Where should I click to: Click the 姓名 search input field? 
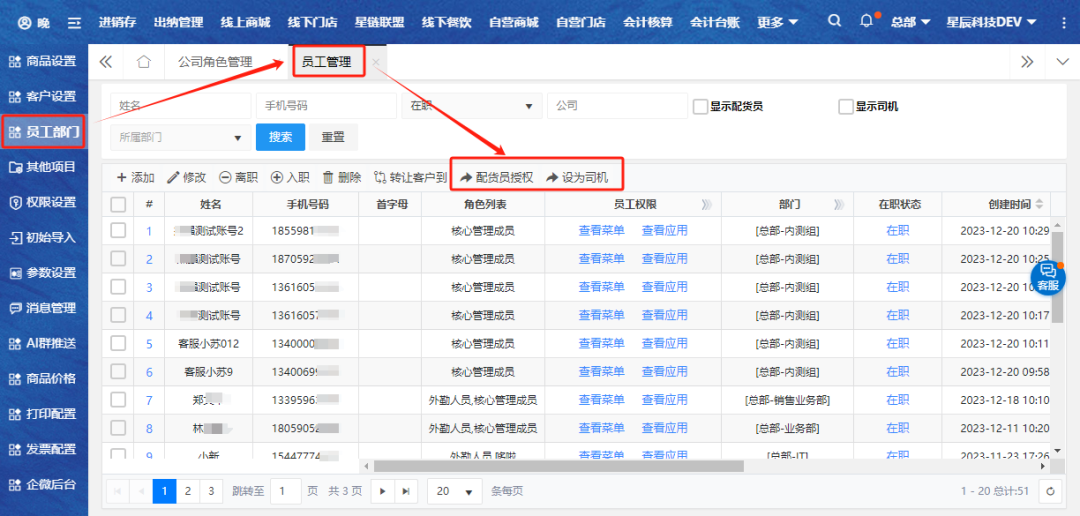(x=180, y=106)
